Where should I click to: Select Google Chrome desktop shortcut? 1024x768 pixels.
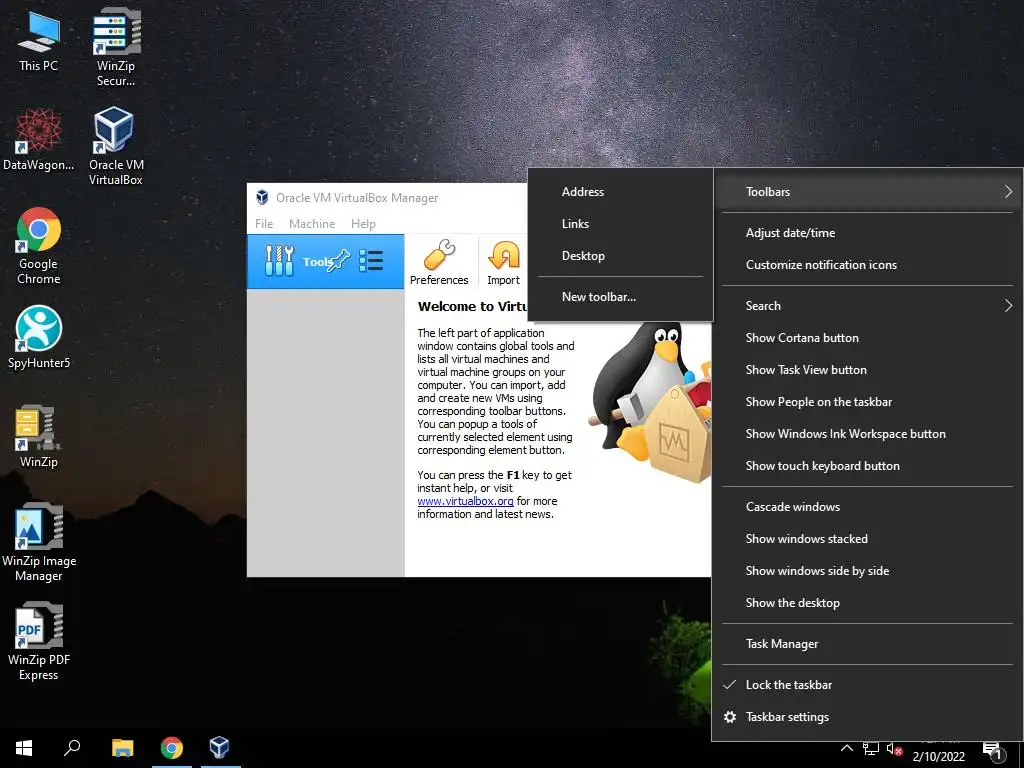(39, 246)
